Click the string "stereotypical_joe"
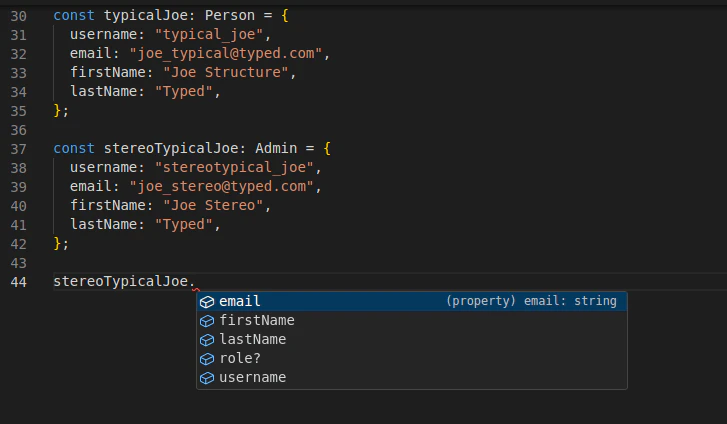 click(x=234, y=167)
